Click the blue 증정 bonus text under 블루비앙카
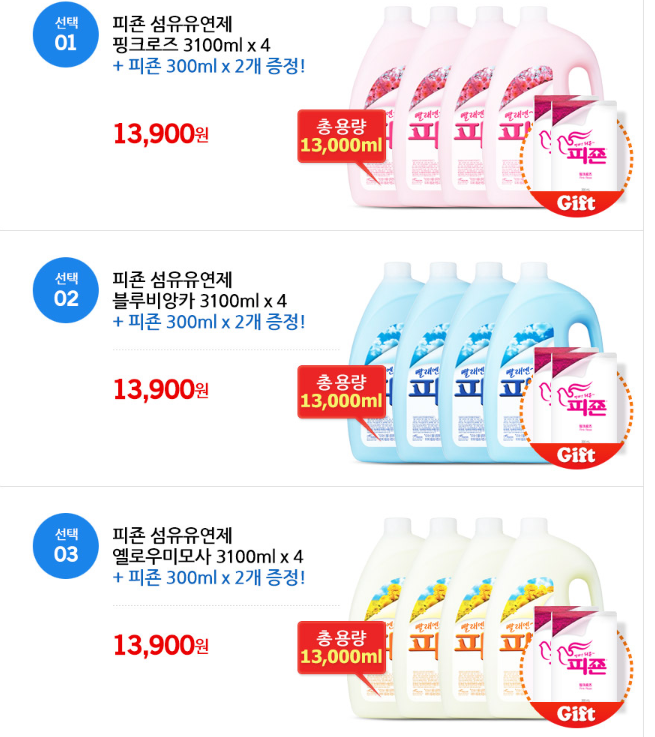The image size is (655, 737). pyautogui.click(x=209, y=322)
